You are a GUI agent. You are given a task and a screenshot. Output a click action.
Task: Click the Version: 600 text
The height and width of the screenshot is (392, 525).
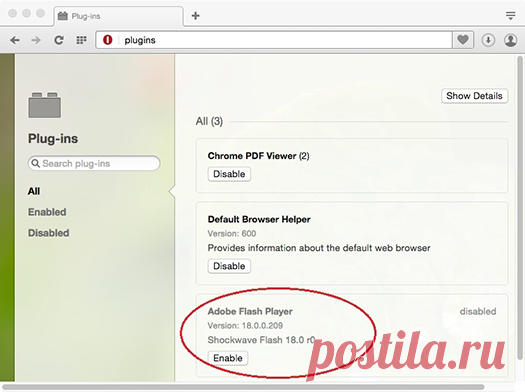[x=232, y=233]
